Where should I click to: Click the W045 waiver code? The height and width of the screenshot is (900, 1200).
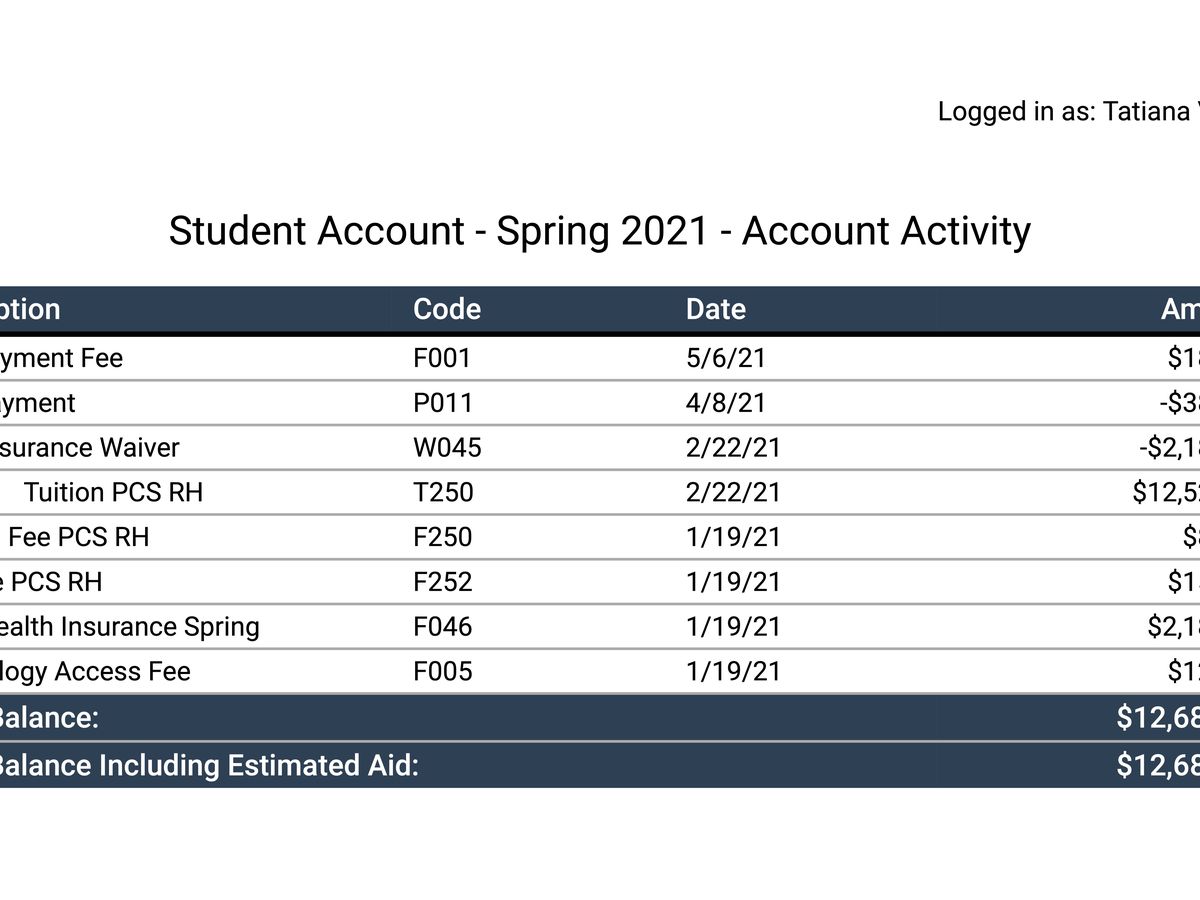pyautogui.click(x=447, y=447)
